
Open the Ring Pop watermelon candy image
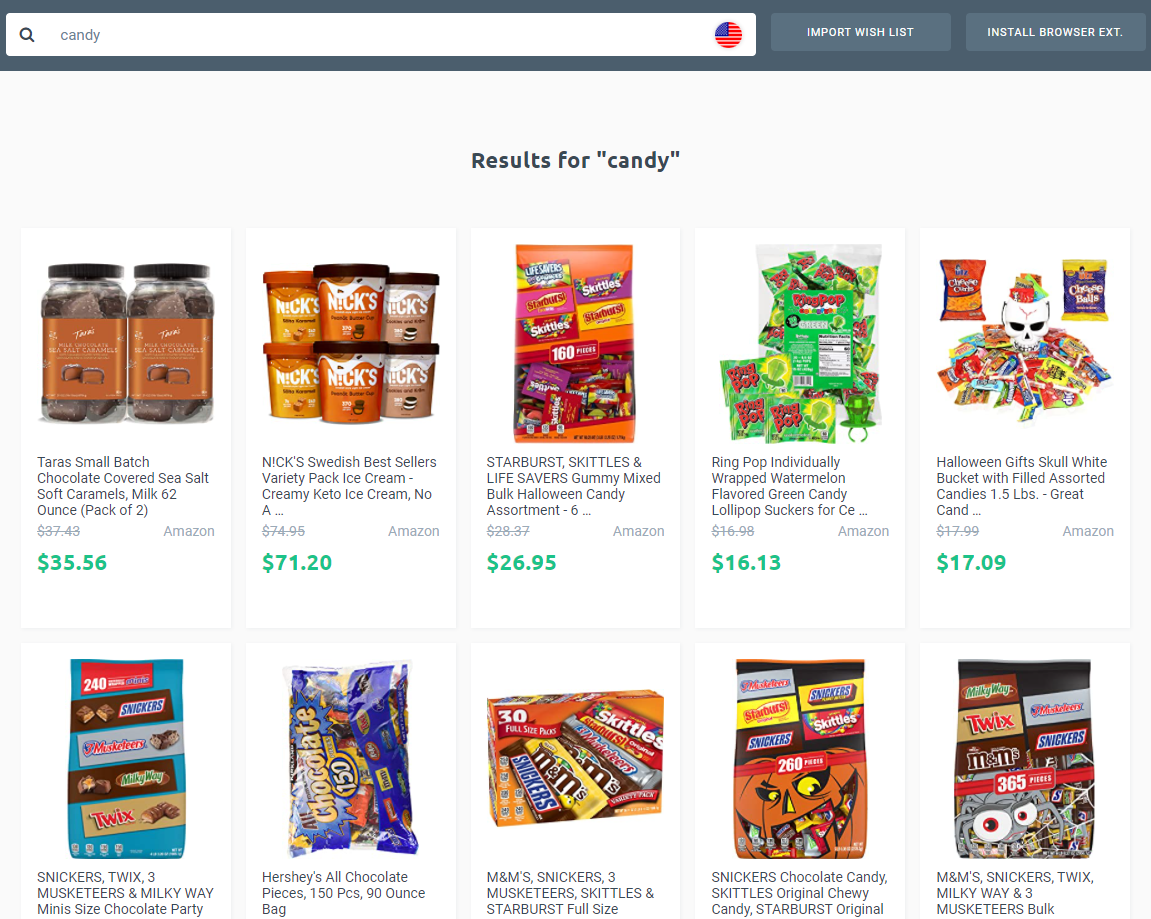(x=800, y=344)
